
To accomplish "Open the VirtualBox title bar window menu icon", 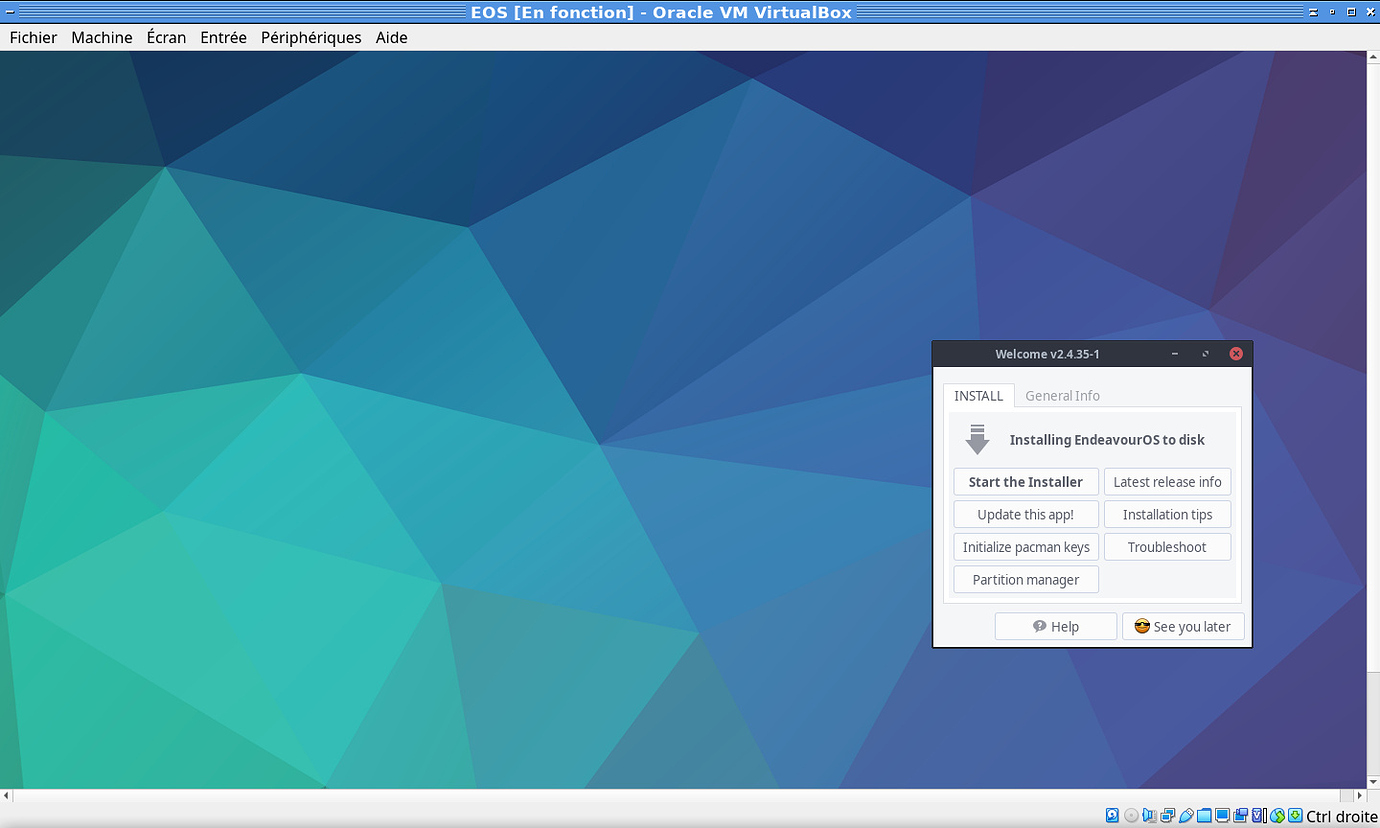I will (x=9, y=12).
